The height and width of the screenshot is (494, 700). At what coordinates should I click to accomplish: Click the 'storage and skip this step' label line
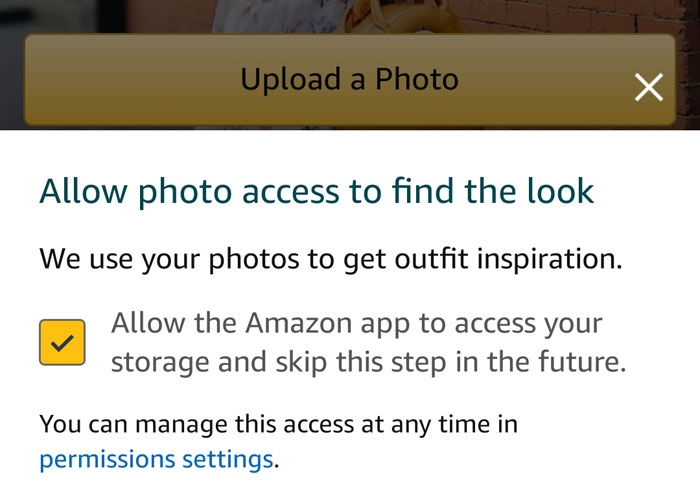(x=368, y=362)
